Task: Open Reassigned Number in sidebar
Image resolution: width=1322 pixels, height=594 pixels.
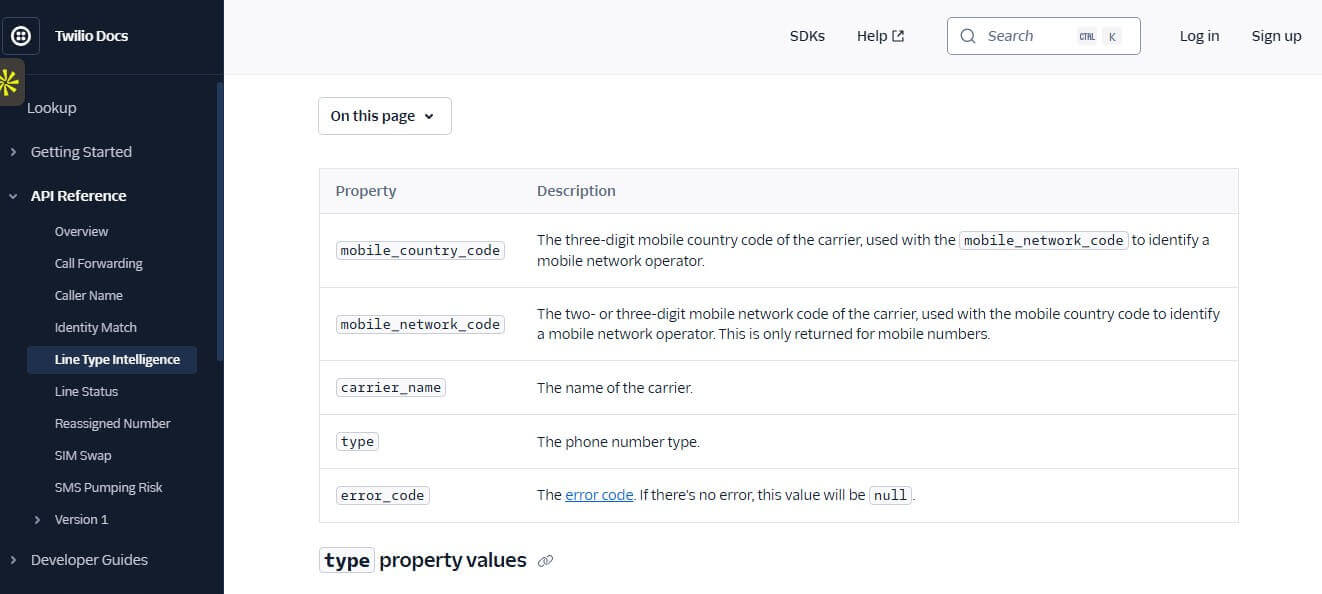Action: 112,424
